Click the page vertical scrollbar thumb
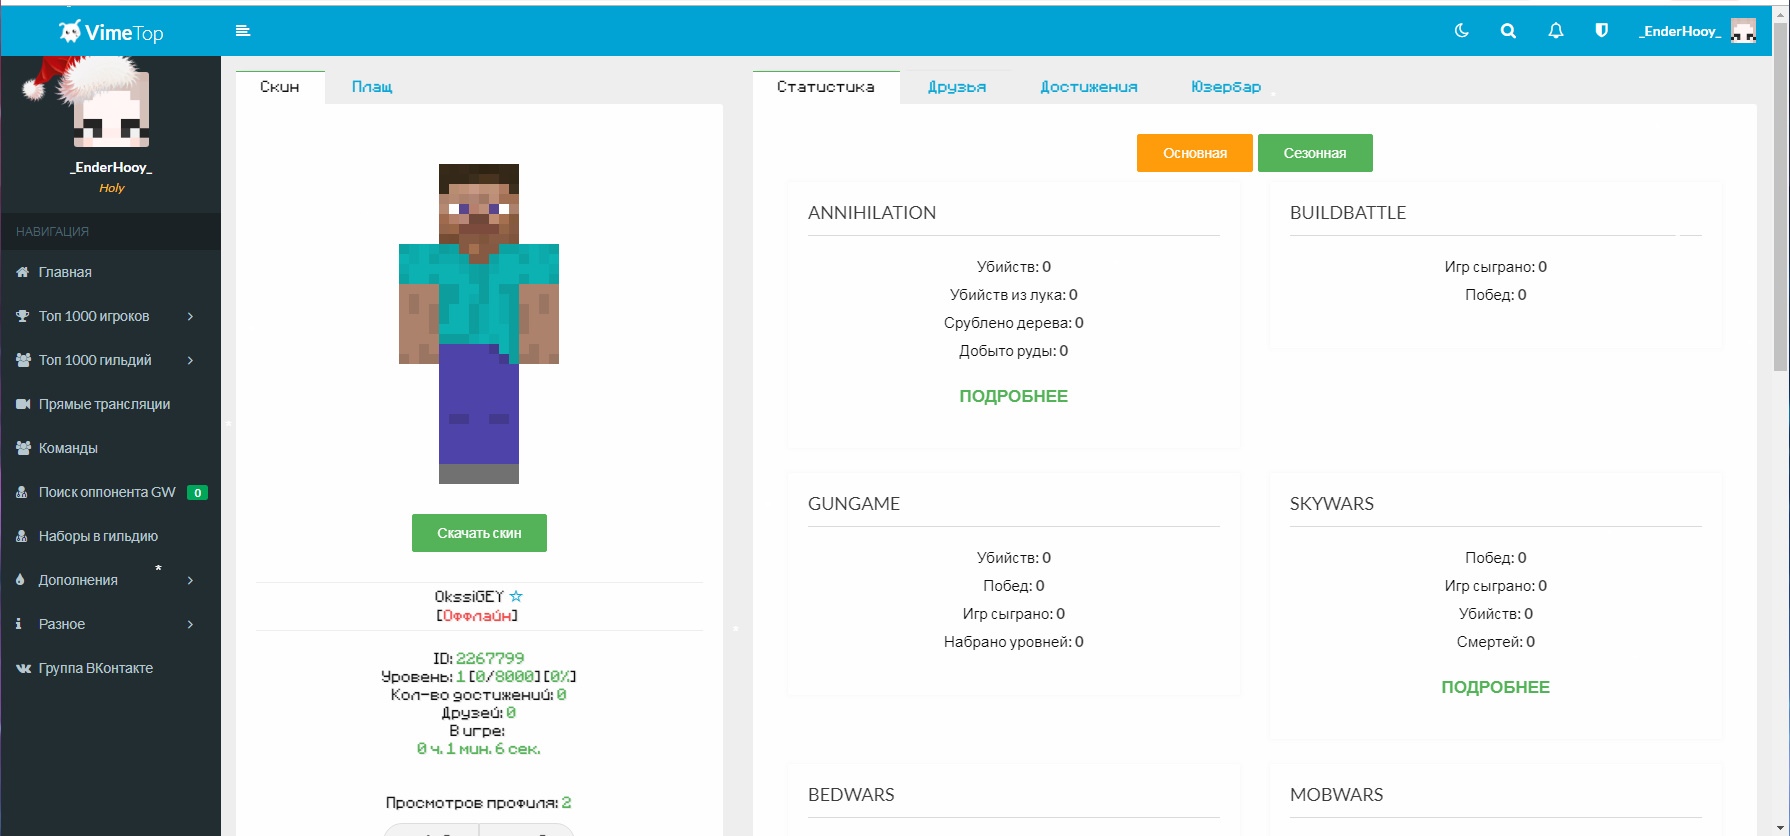Image resolution: width=1790 pixels, height=836 pixels. point(1780,196)
